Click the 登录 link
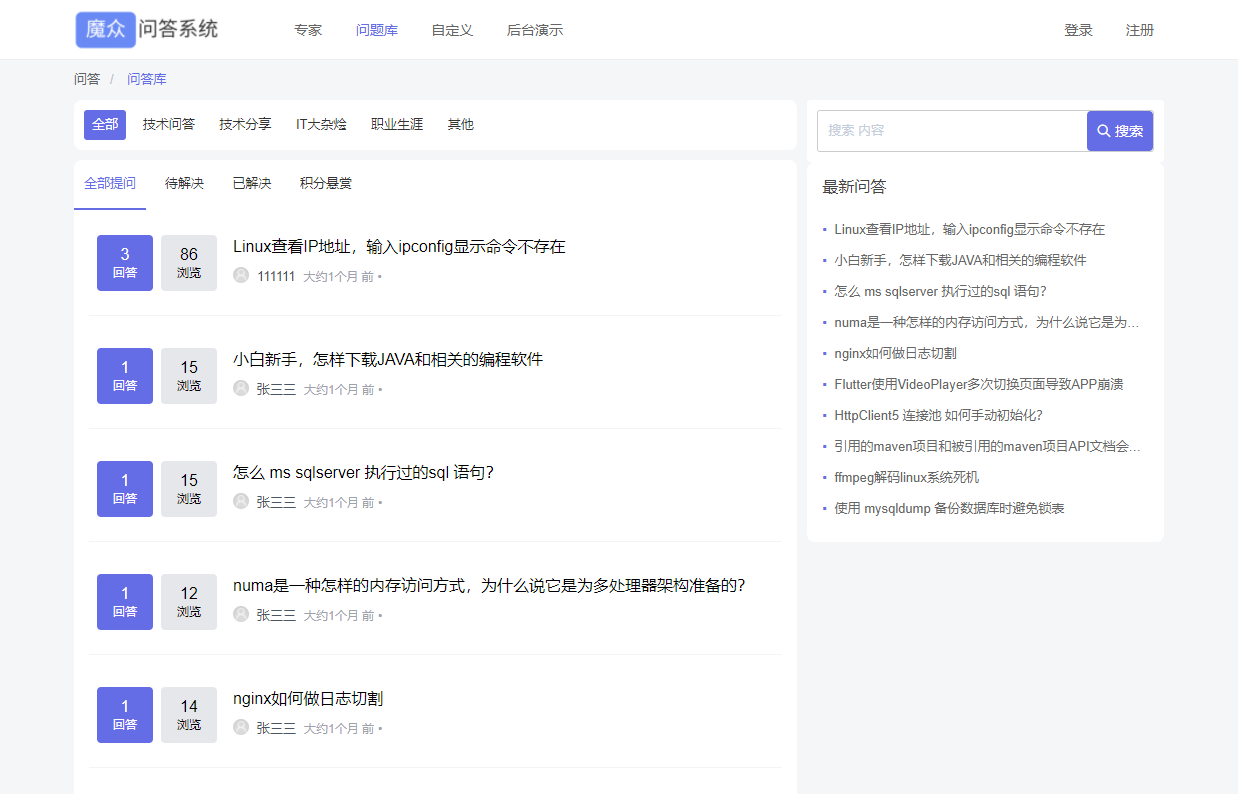 1078,30
